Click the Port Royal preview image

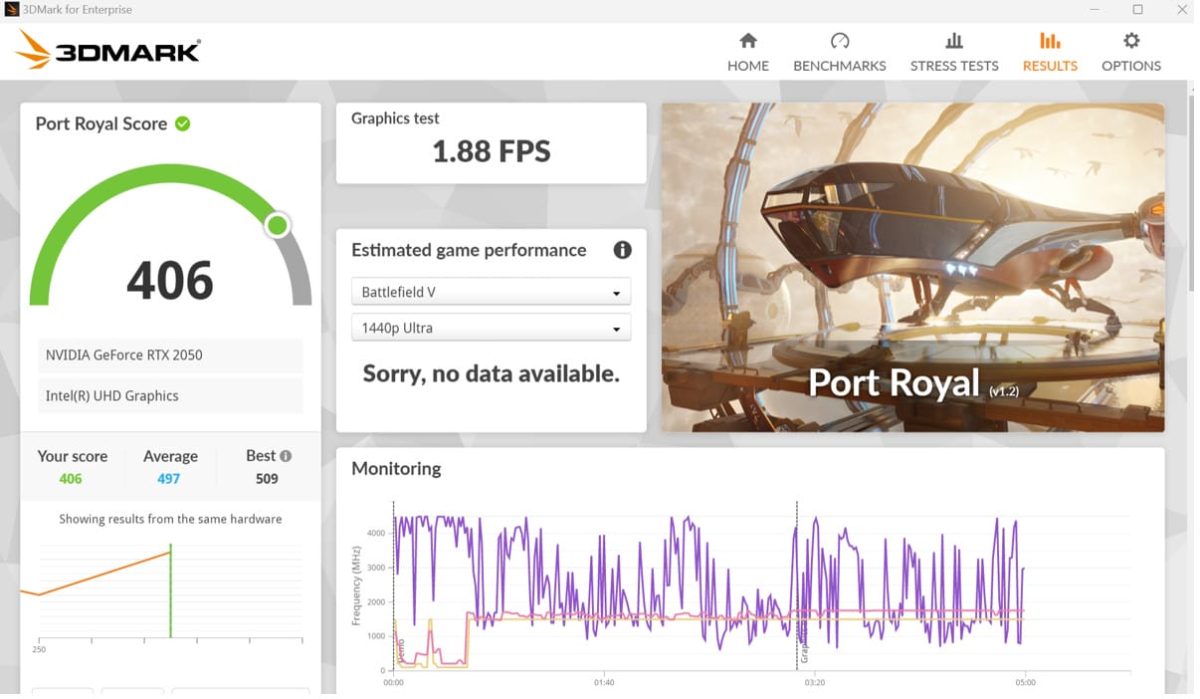click(913, 267)
